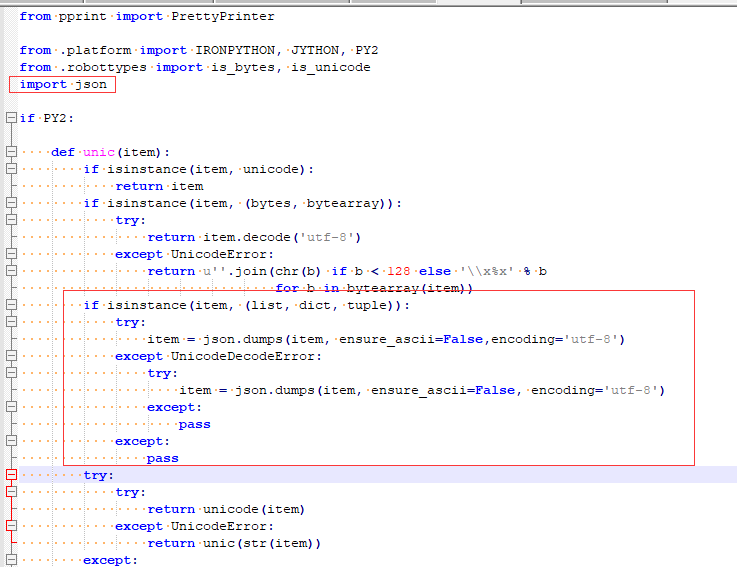Click '.robottypes' in the third import line
737x567 pixels.
[103, 67]
